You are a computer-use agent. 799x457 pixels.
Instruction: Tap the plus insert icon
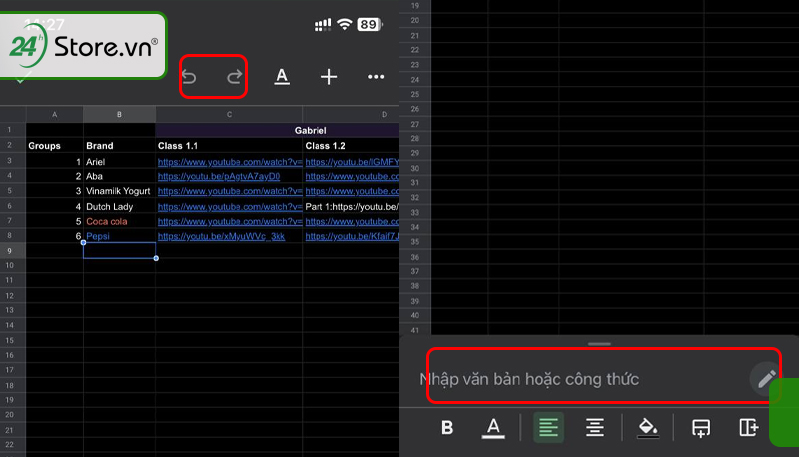[329, 77]
